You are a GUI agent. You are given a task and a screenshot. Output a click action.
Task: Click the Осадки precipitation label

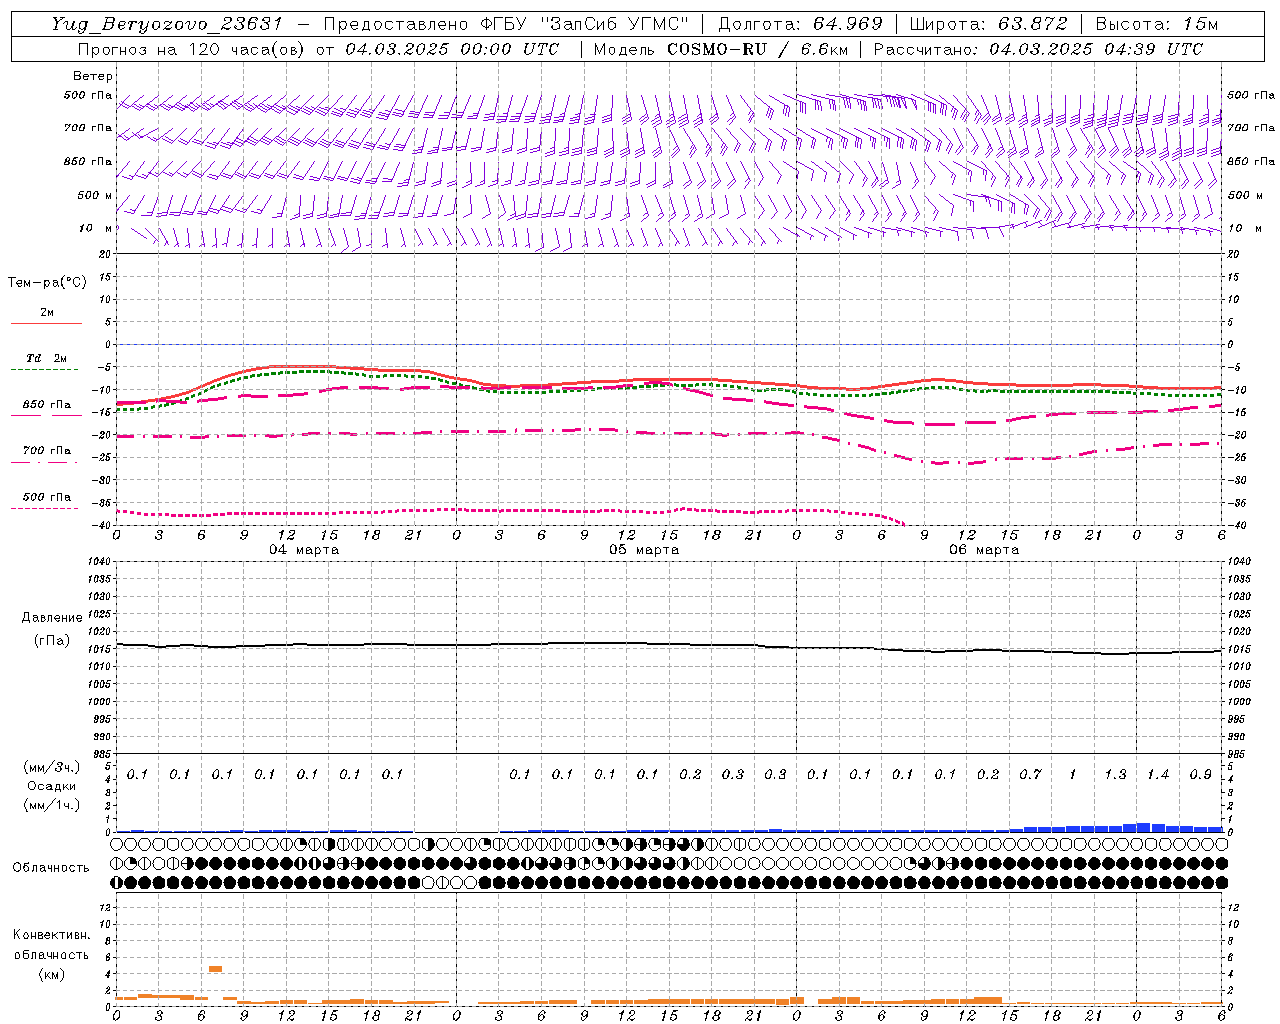[x=51, y=786]
